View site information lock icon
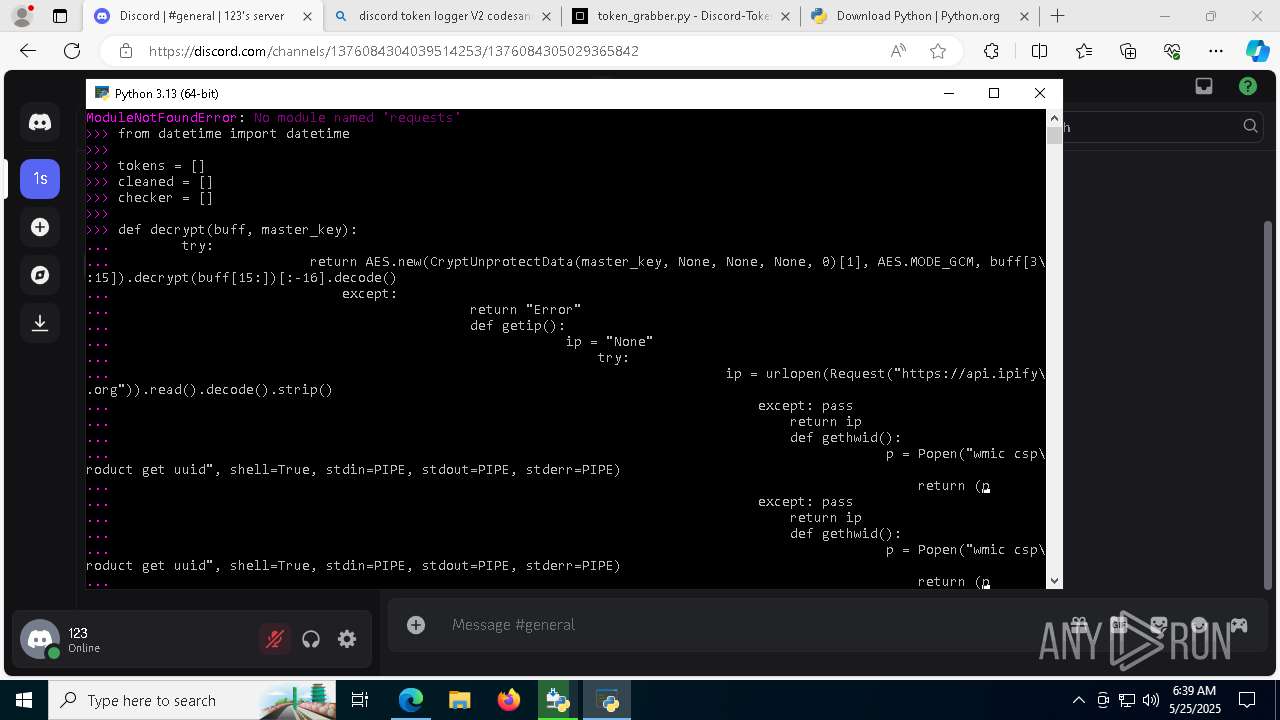Screen dimensions: 1280x720 pyautogui.click(x=125, y=51)
